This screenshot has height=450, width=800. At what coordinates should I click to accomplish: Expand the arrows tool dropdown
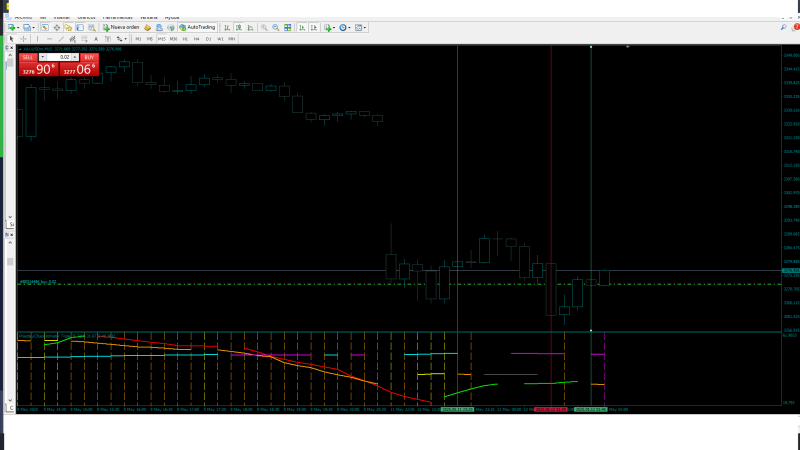coord(126,39)
